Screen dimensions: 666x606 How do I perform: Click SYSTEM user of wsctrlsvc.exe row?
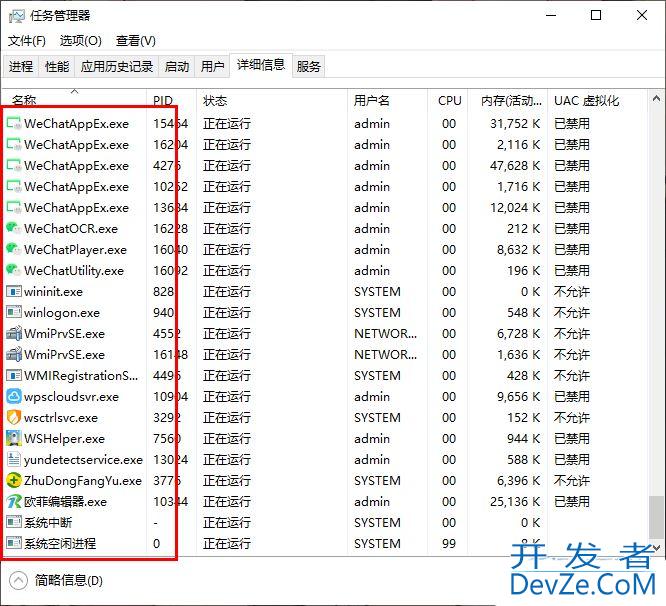click(377, 418)
